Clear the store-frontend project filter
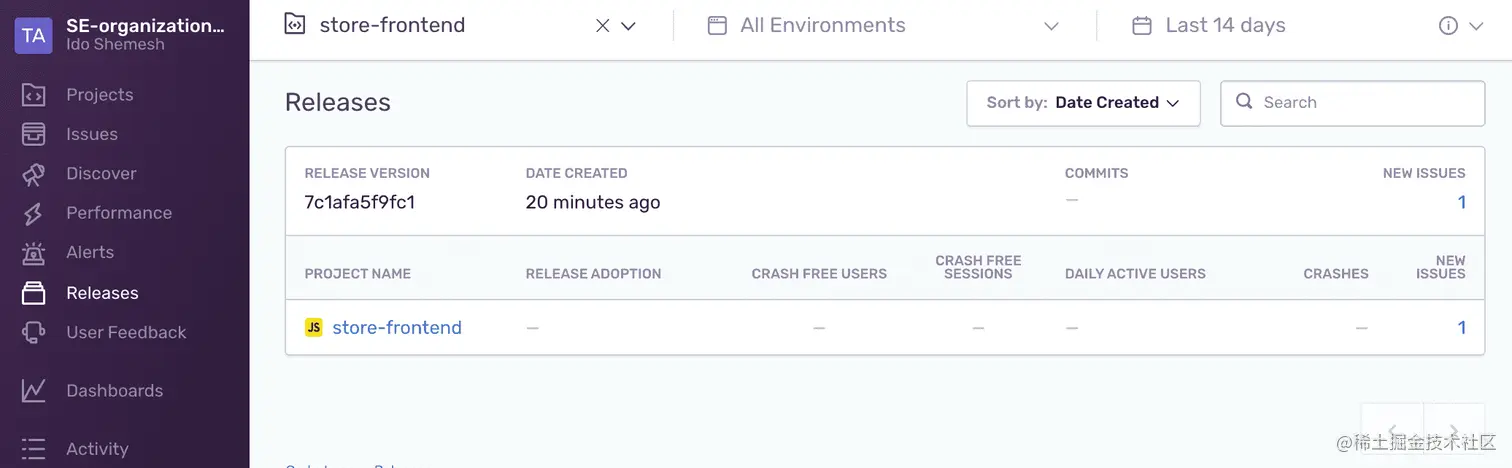Image resolution: width=1512 pixels, height=468 pixels. pyautogui.click(x=602, y=26)
